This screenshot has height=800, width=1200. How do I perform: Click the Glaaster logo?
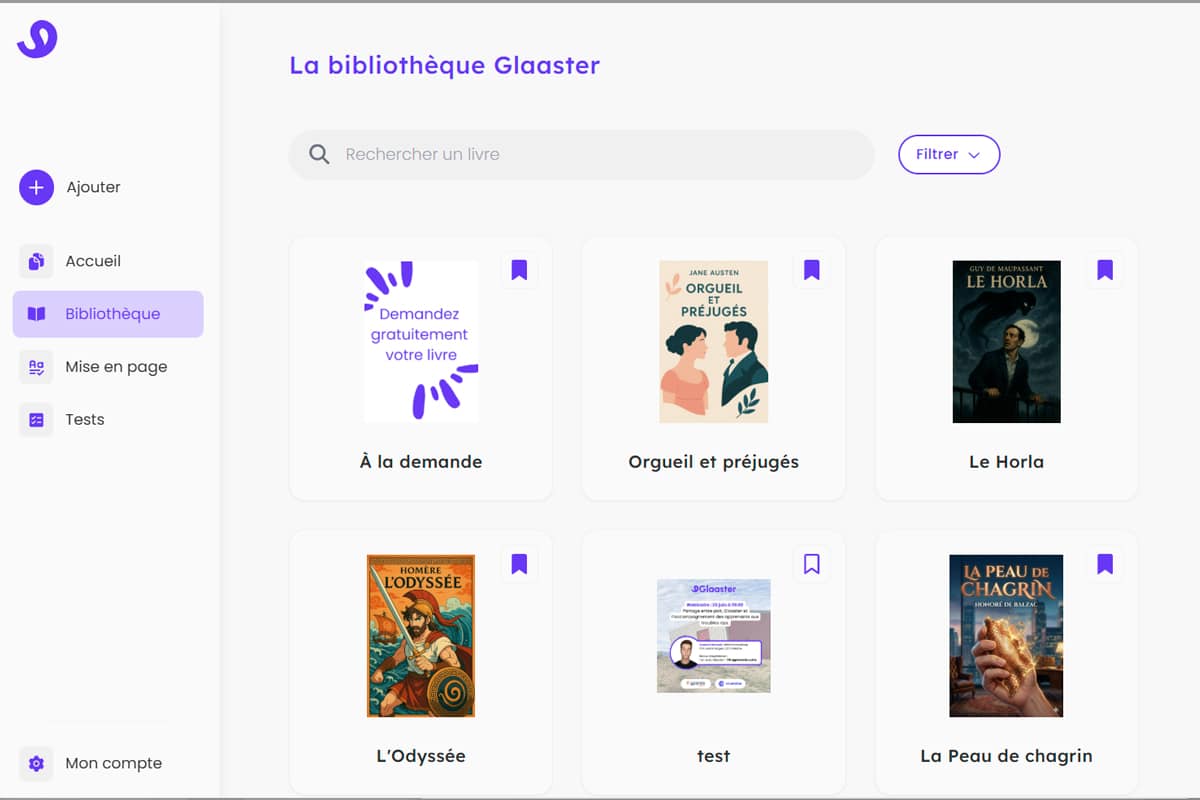37,39
